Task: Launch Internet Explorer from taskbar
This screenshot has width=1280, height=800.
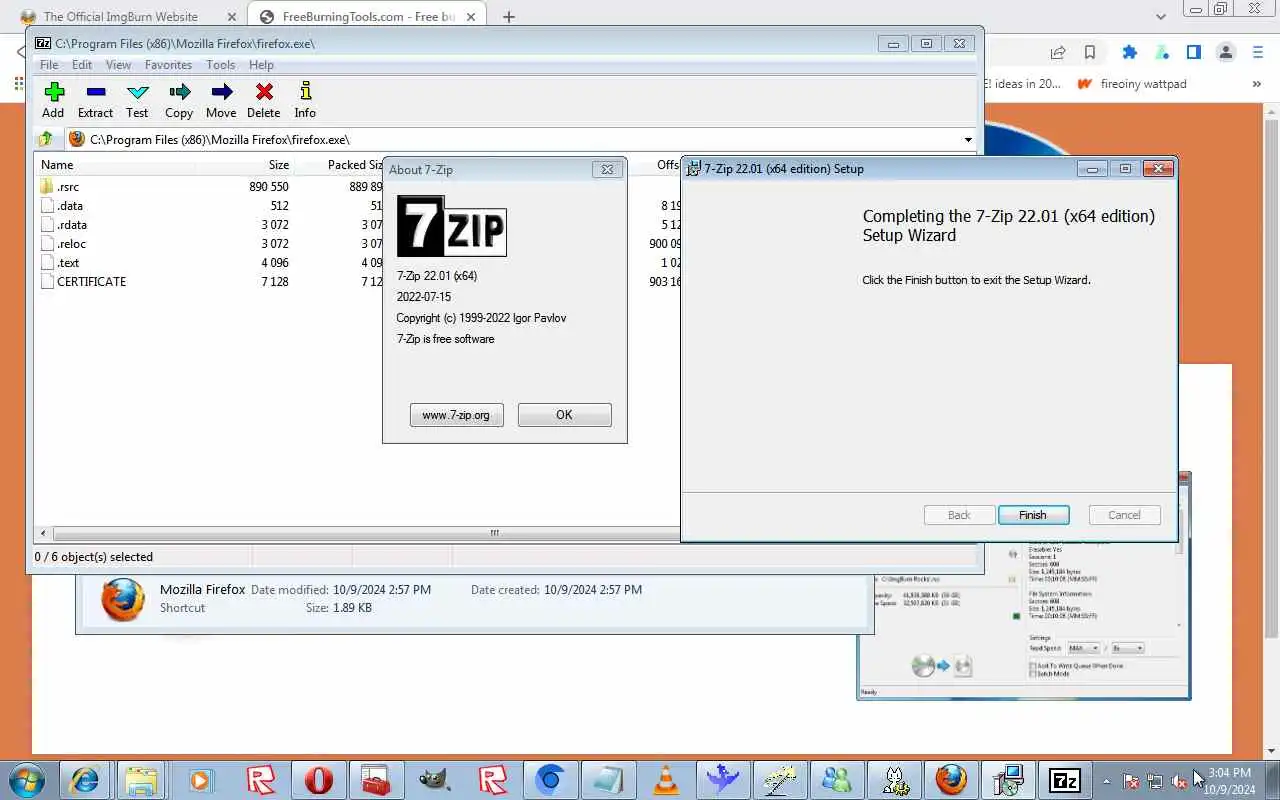Action: click(x=85, y=780)
